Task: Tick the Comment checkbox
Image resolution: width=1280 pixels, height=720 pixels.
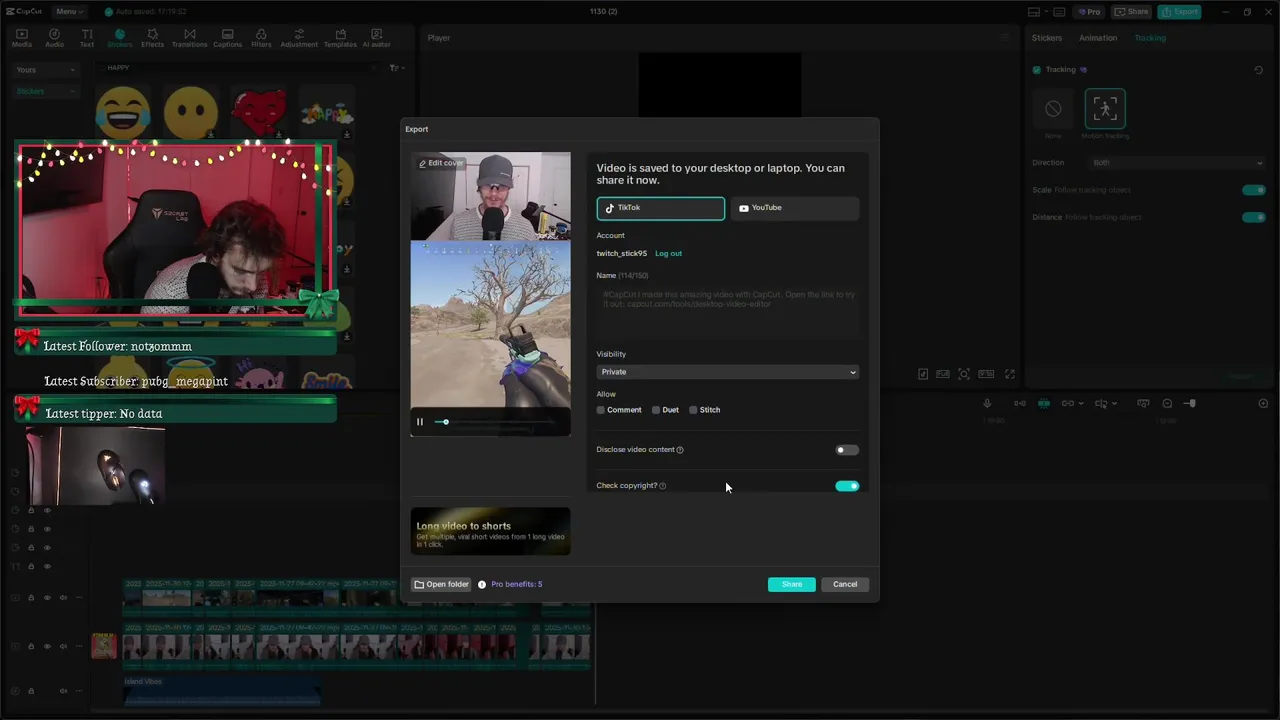Action: (601, 410)
